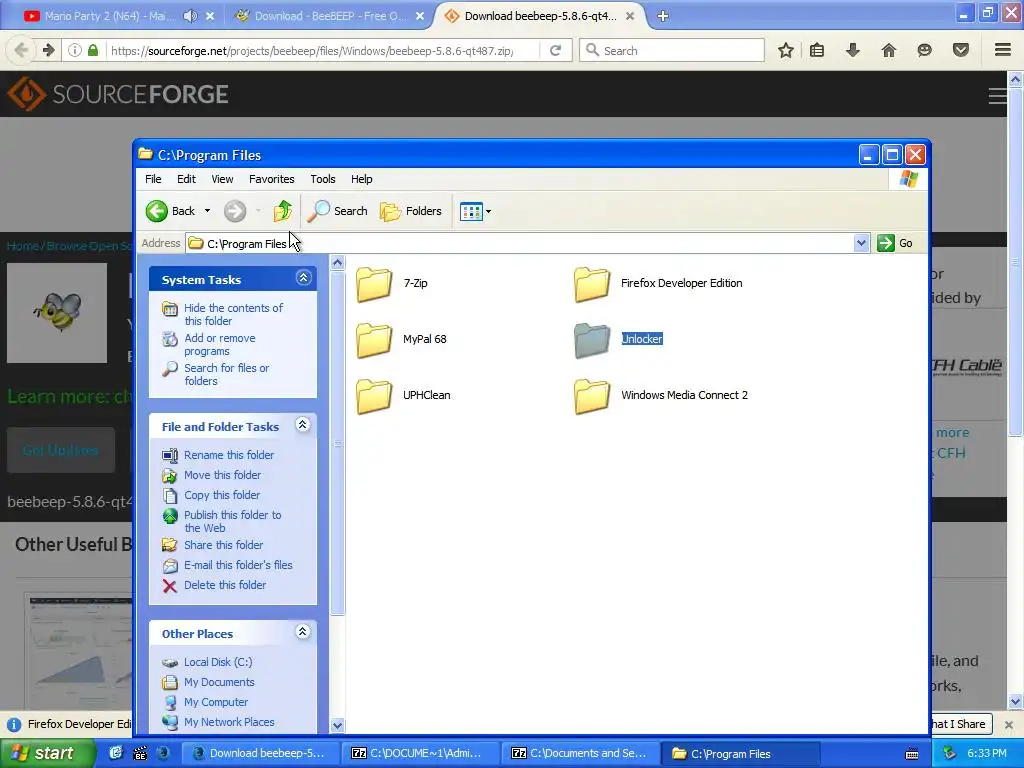Image resolution: width=1024 pixels, height=768 pixels.
Task: Click Rename this folder link
Action: [x=229, y=455]
